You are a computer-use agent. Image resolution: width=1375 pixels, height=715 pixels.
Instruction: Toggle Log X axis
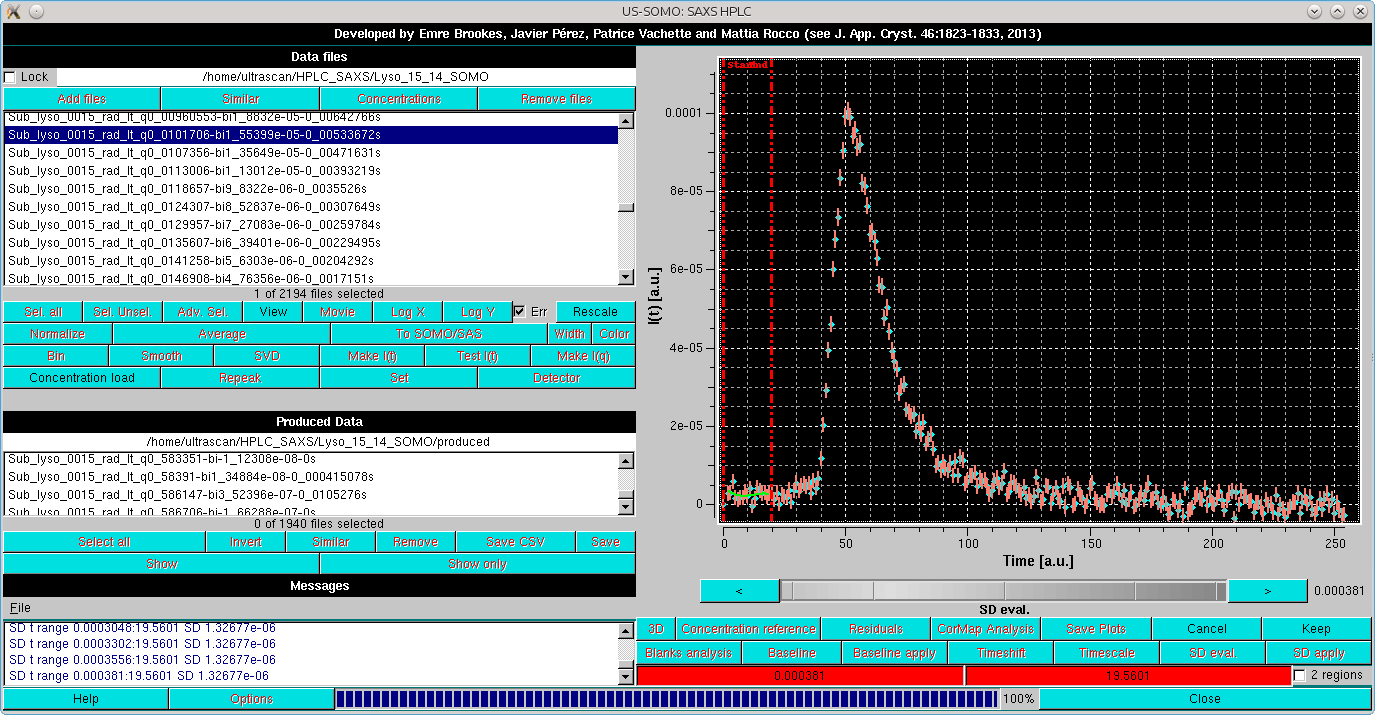pyautogui.click(x=408, y=312)
